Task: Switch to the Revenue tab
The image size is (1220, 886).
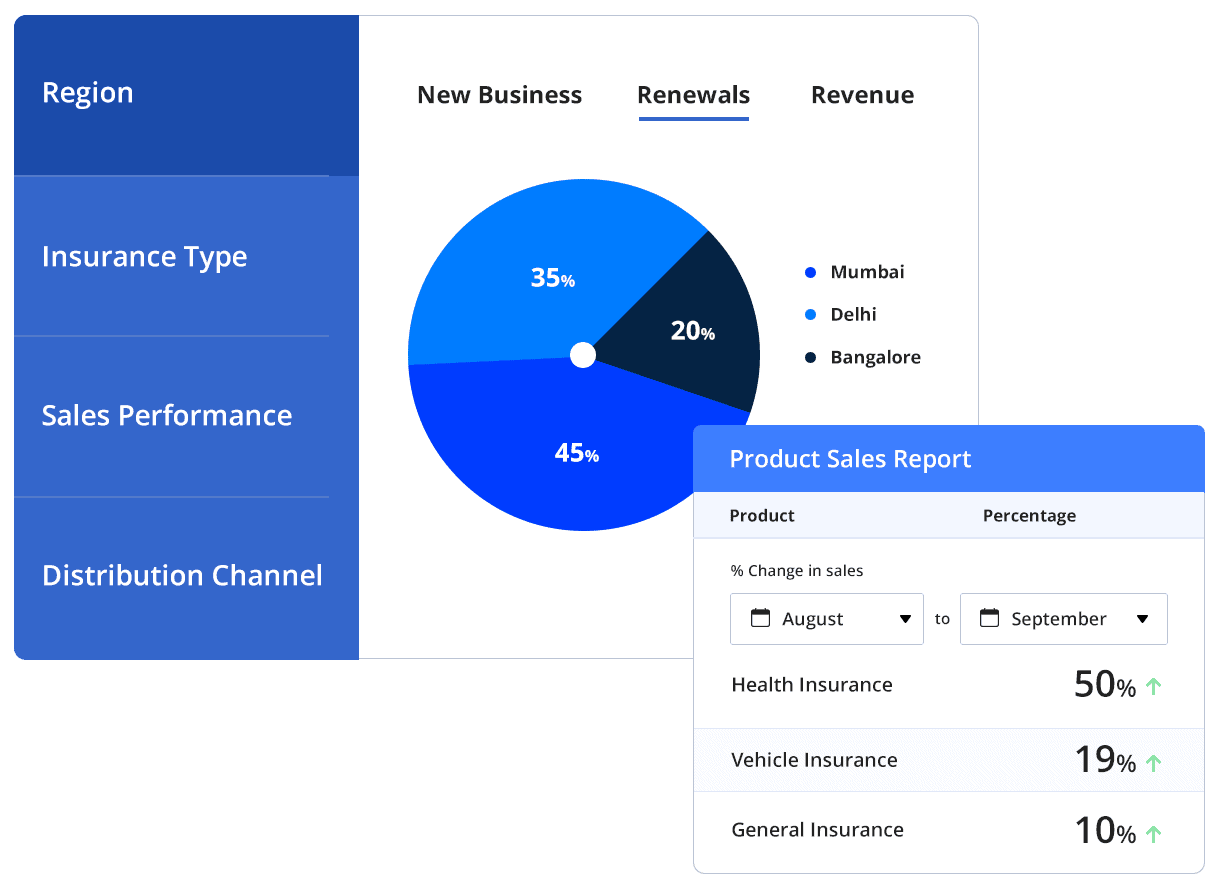Action: pos(862,95)
